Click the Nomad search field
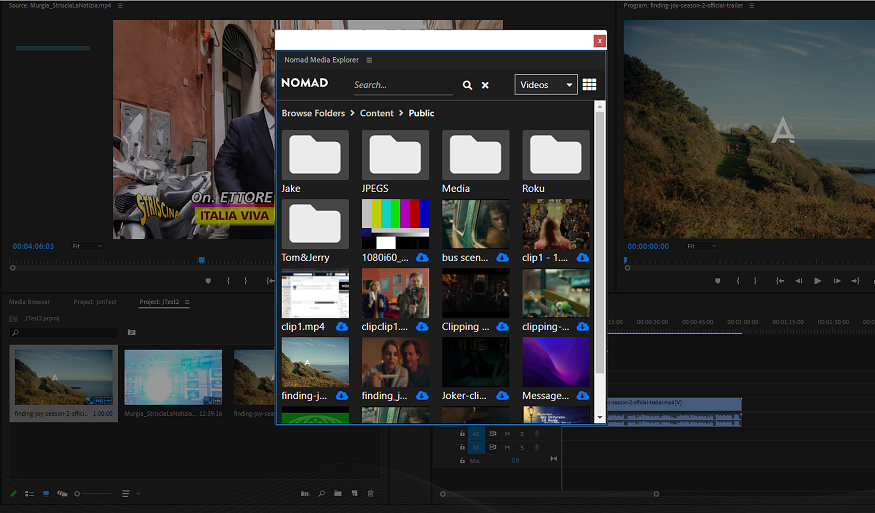Screen dimensions: 875x513 click(x=403, y=85)
